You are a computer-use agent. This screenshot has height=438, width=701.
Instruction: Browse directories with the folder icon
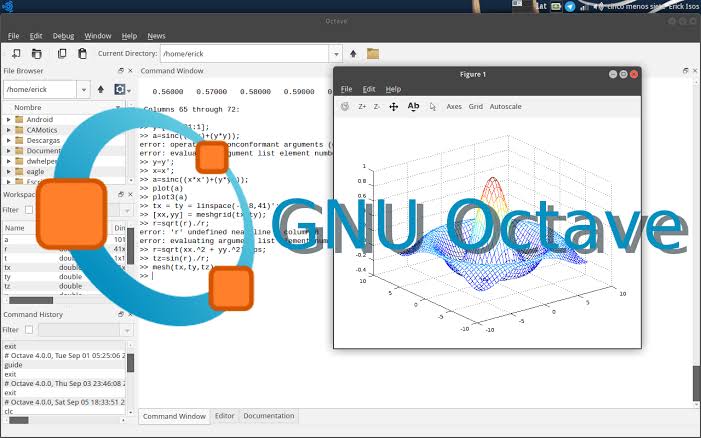373,54
